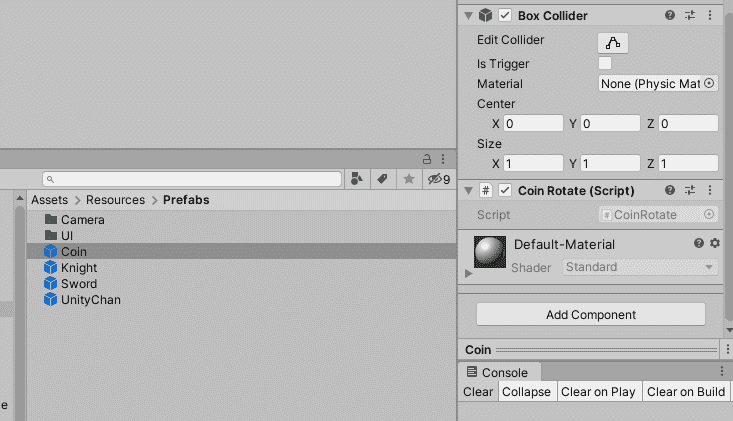
Task: Toggle Collapse in the Console
Action: point(526,392)
